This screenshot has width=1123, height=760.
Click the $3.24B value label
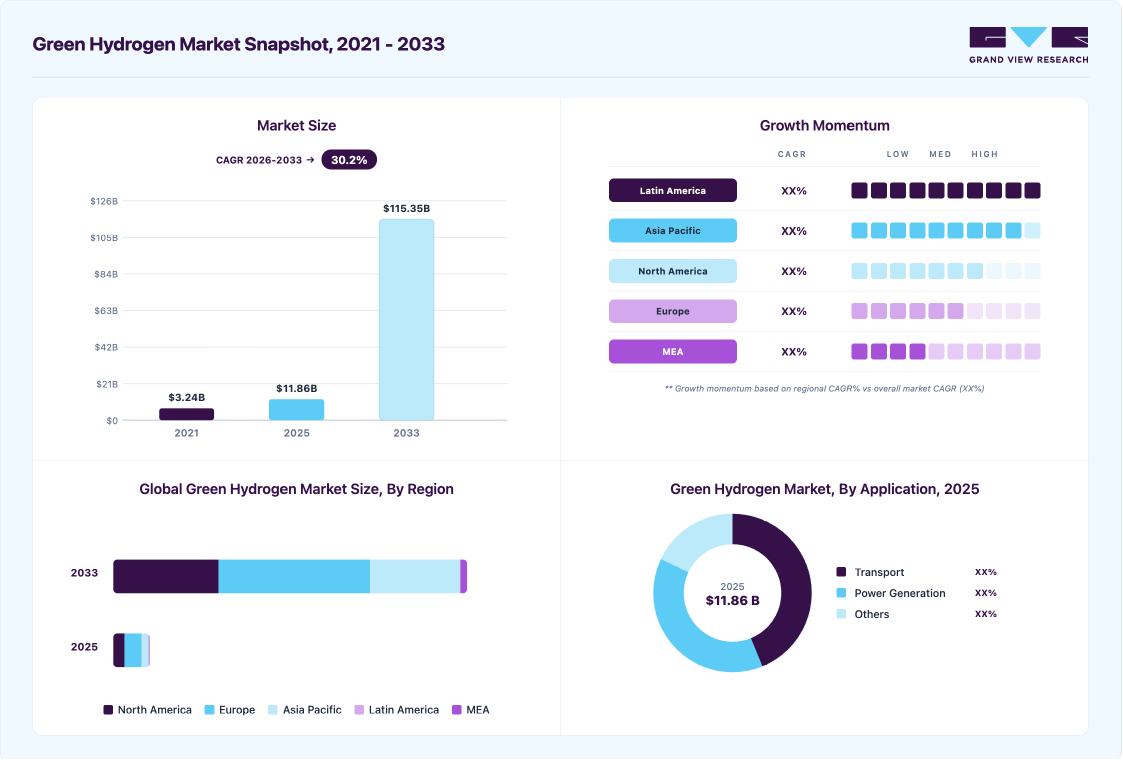click(x=186, y=398)
